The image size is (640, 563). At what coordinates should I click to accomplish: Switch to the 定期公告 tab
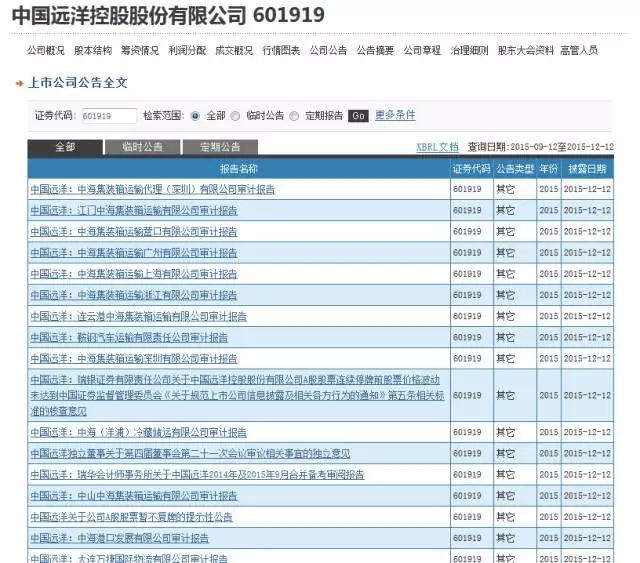(220, 147)
